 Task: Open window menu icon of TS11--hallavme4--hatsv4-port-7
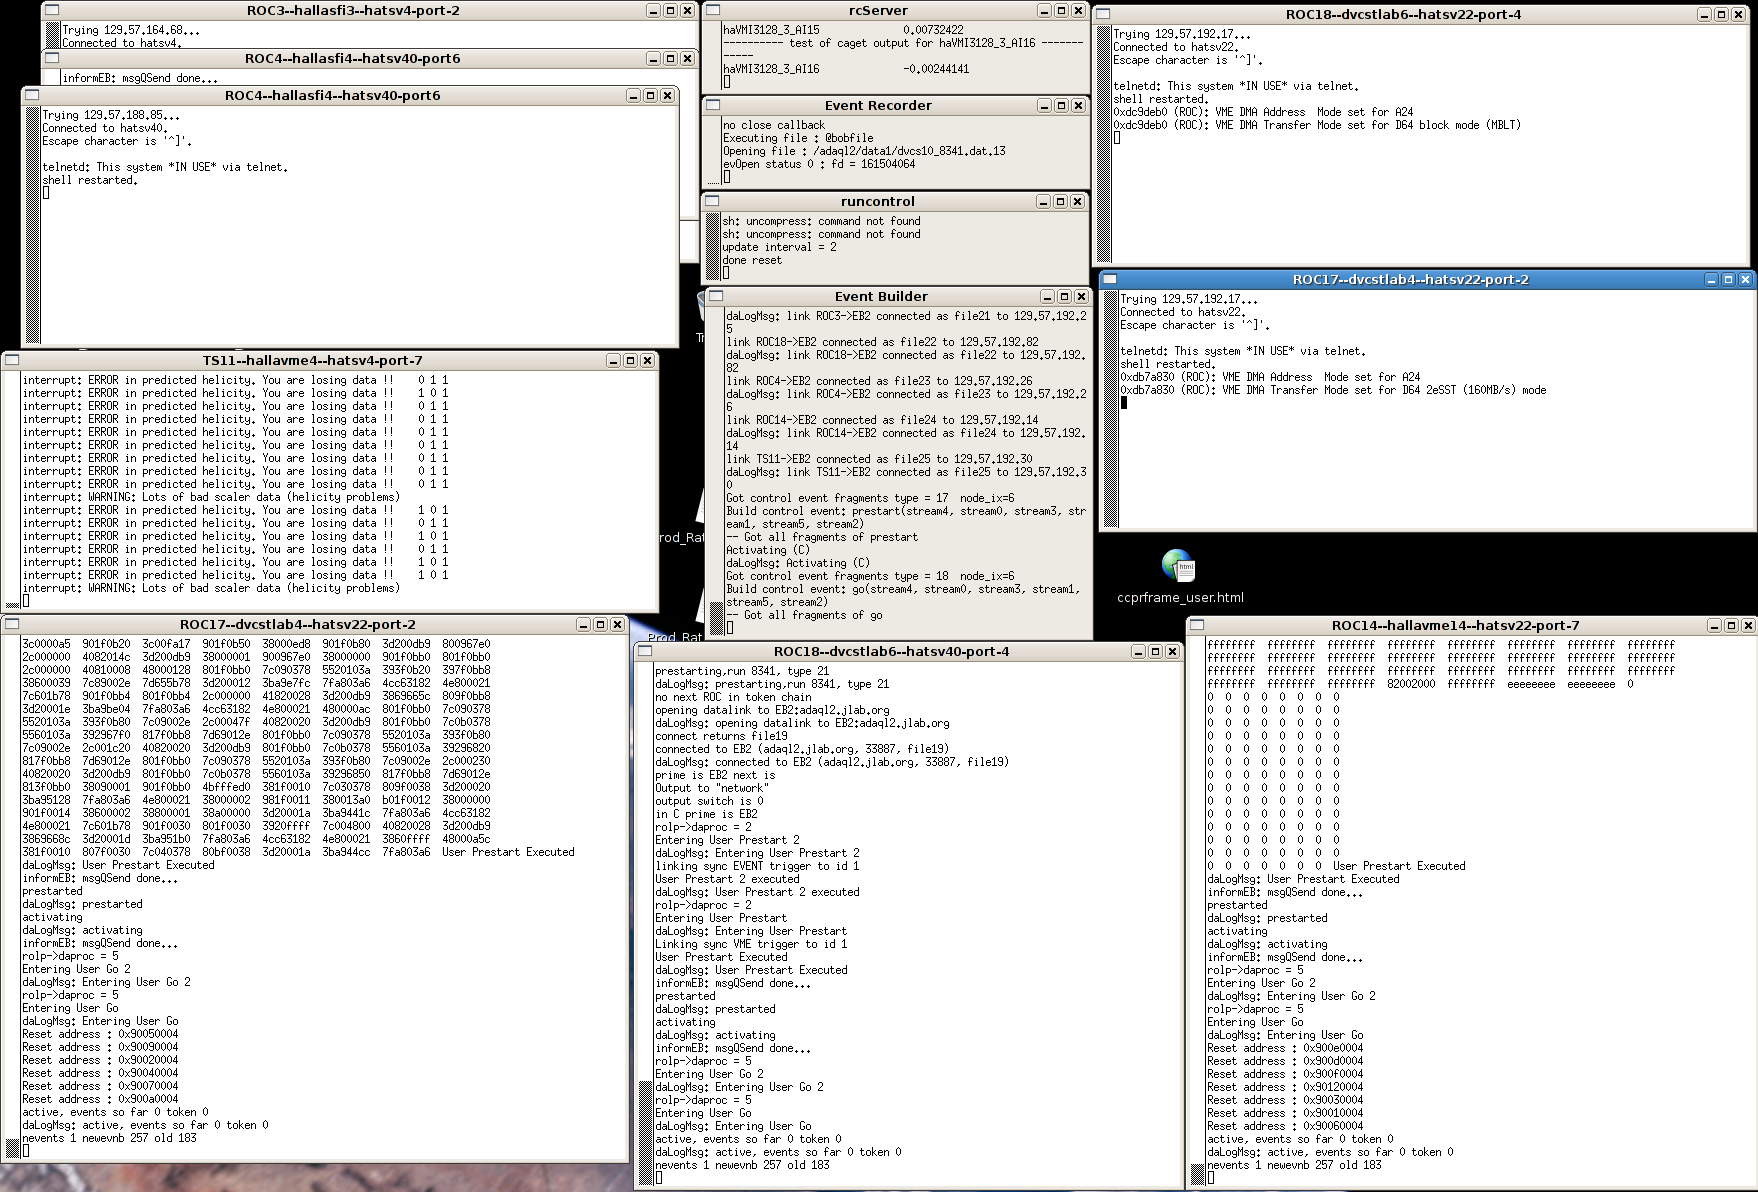click(x=13, y=361)
